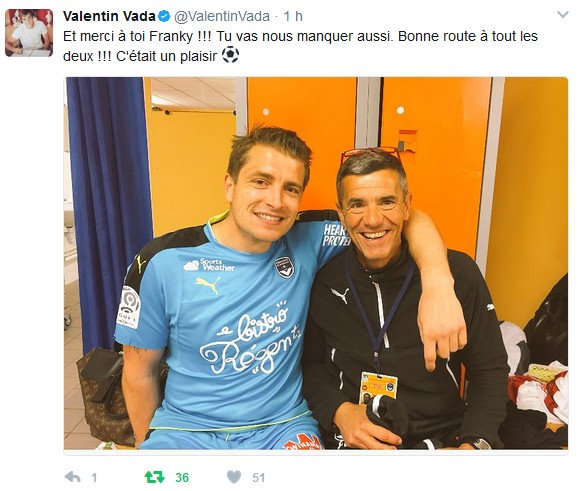Click the reply arrow icon

72,477
